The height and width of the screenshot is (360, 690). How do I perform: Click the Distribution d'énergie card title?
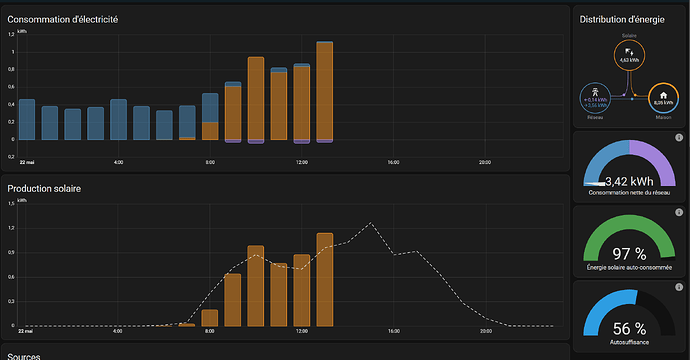point(622,19)
